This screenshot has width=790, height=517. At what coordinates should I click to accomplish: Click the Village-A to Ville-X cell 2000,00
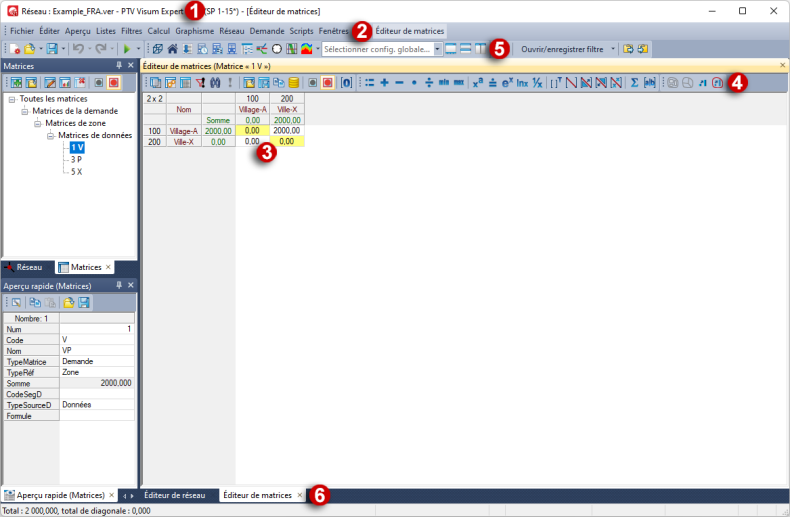pyautogui.click(x=285, y=130)
